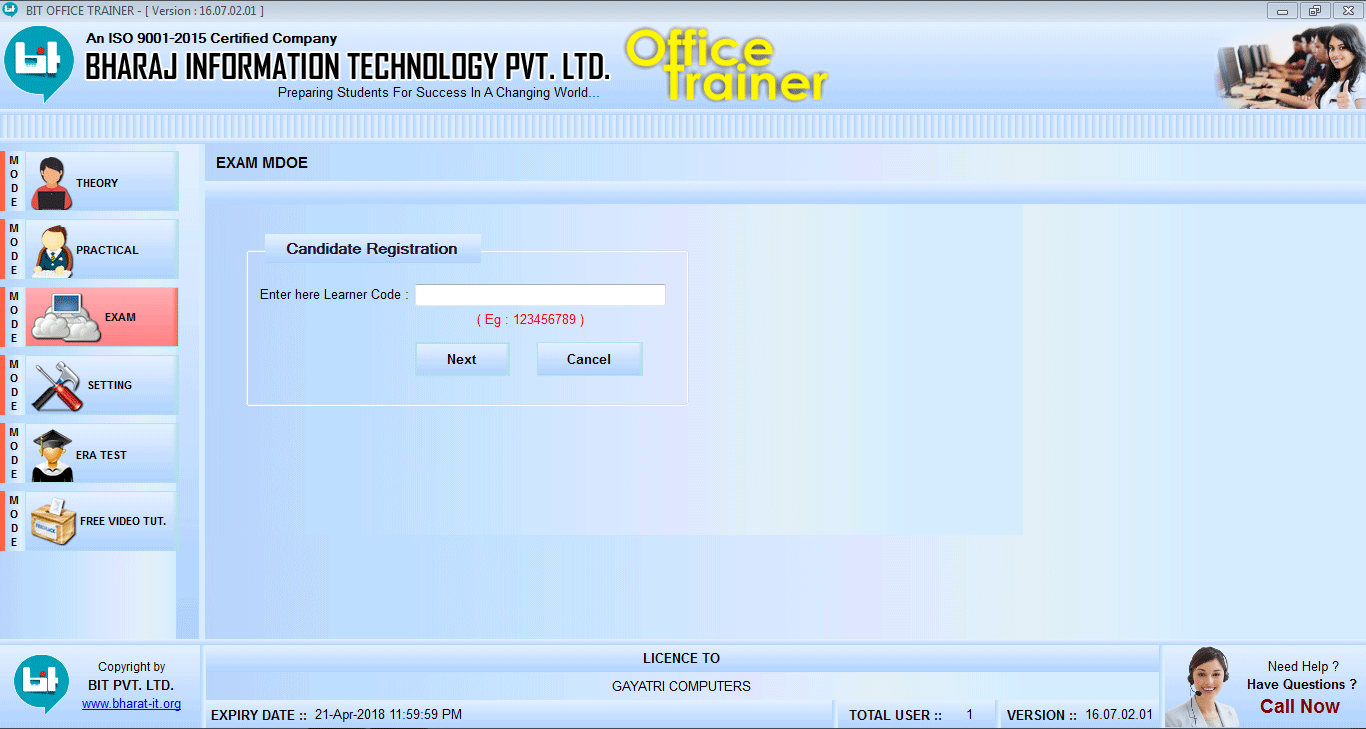
Task: Click the BIT logo in footer
Action: (41, 684)
